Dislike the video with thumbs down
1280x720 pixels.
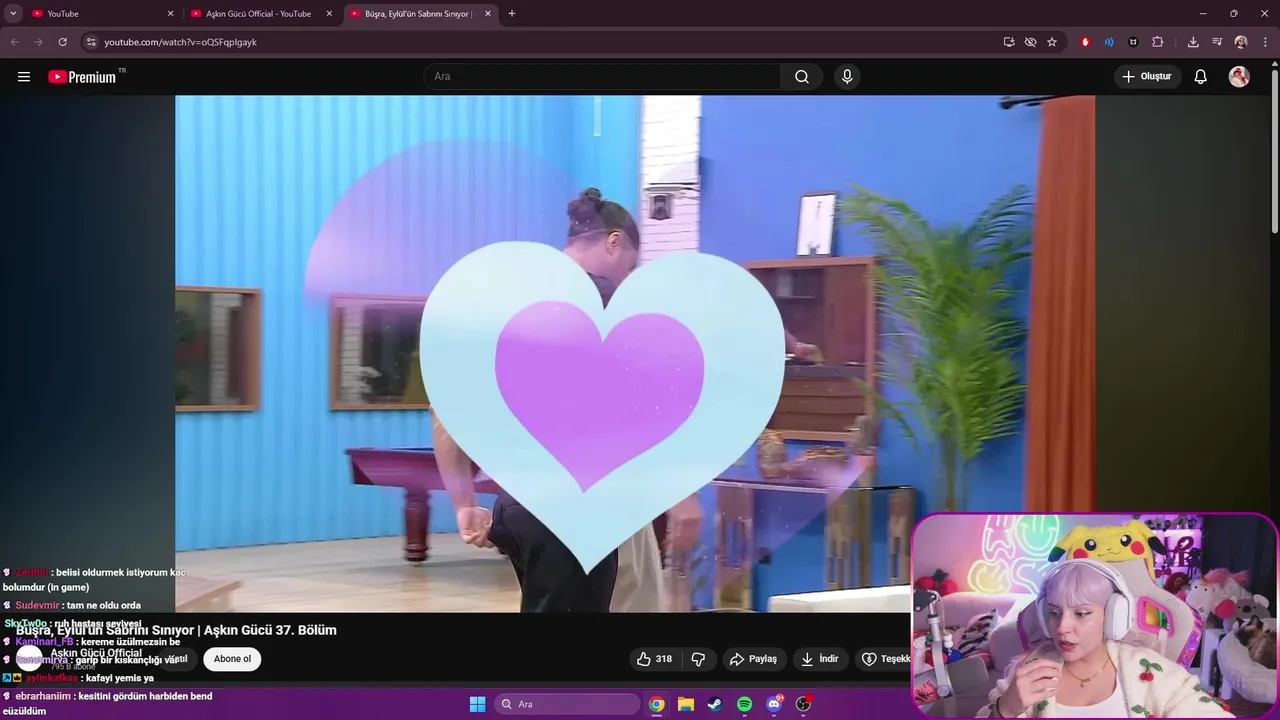[x=698, y=659]
